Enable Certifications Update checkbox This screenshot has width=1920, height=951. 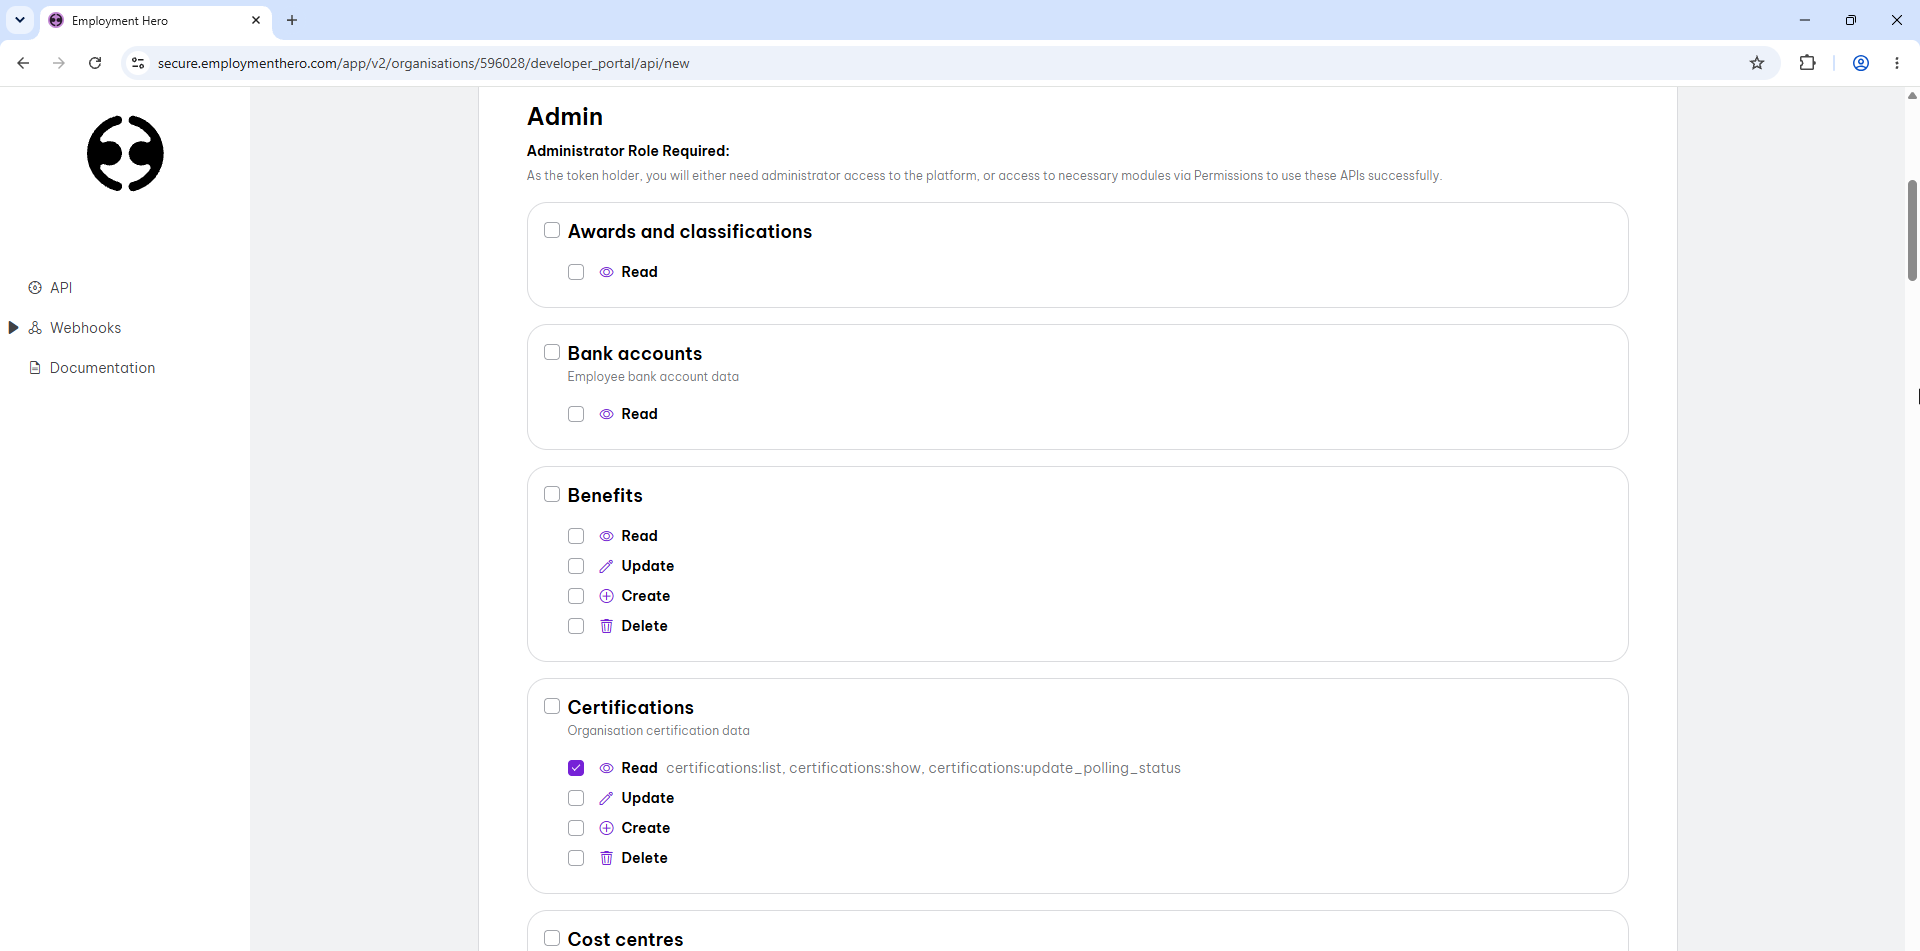click(x=576, y=798)
